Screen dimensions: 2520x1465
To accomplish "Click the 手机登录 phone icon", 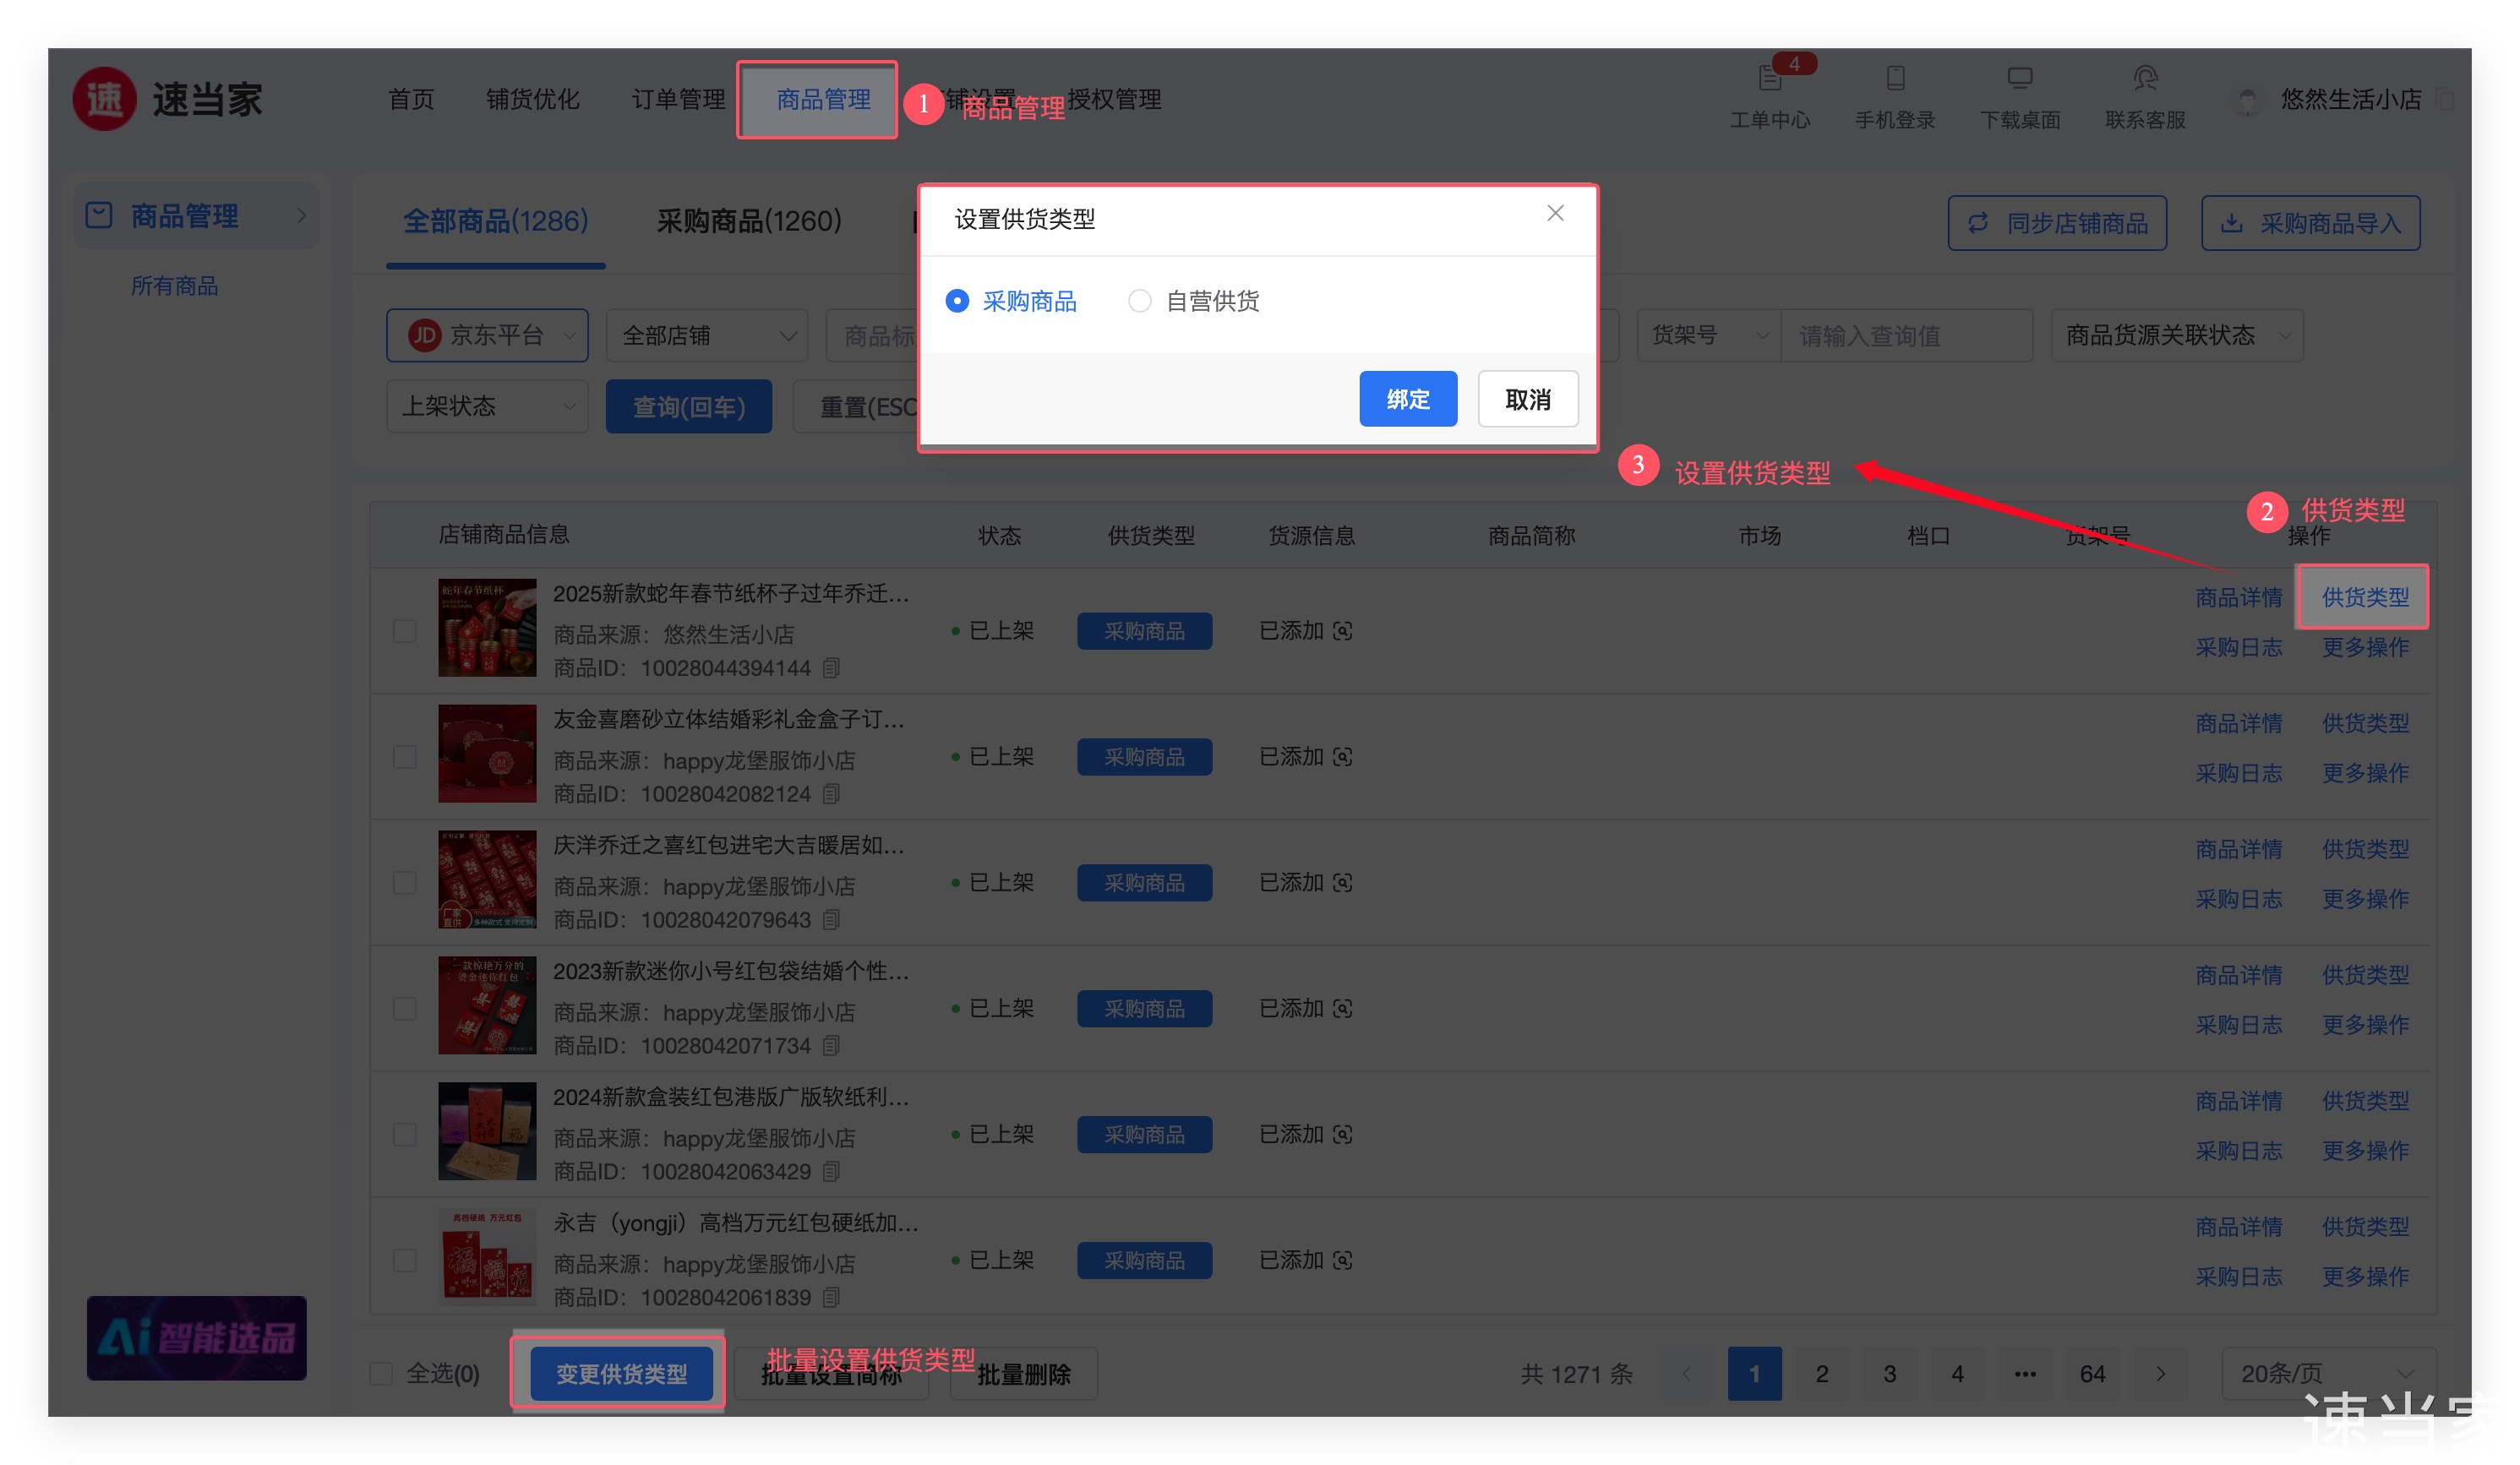I will click(x=1895, y=79).
